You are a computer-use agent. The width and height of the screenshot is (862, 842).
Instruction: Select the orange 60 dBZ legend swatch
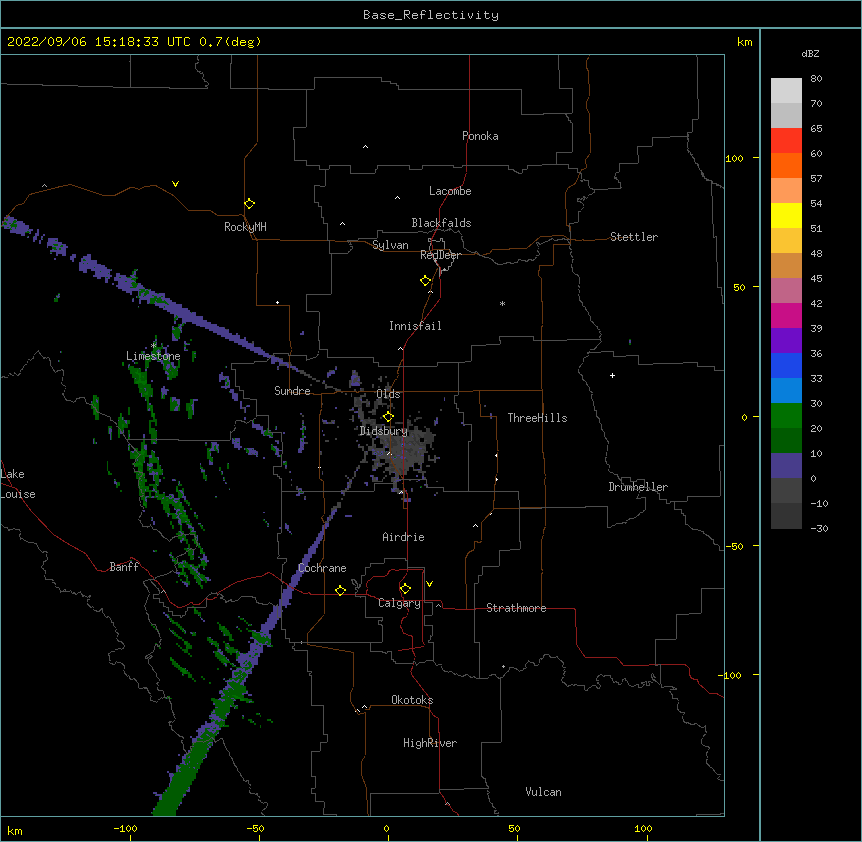click(786, 165)
